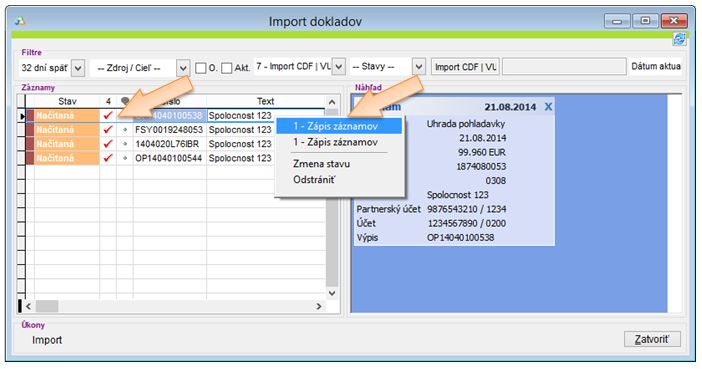Close the preview card with the blue X
The width and height of the screenshot is (702, 369).
click(x=548, y=107)
